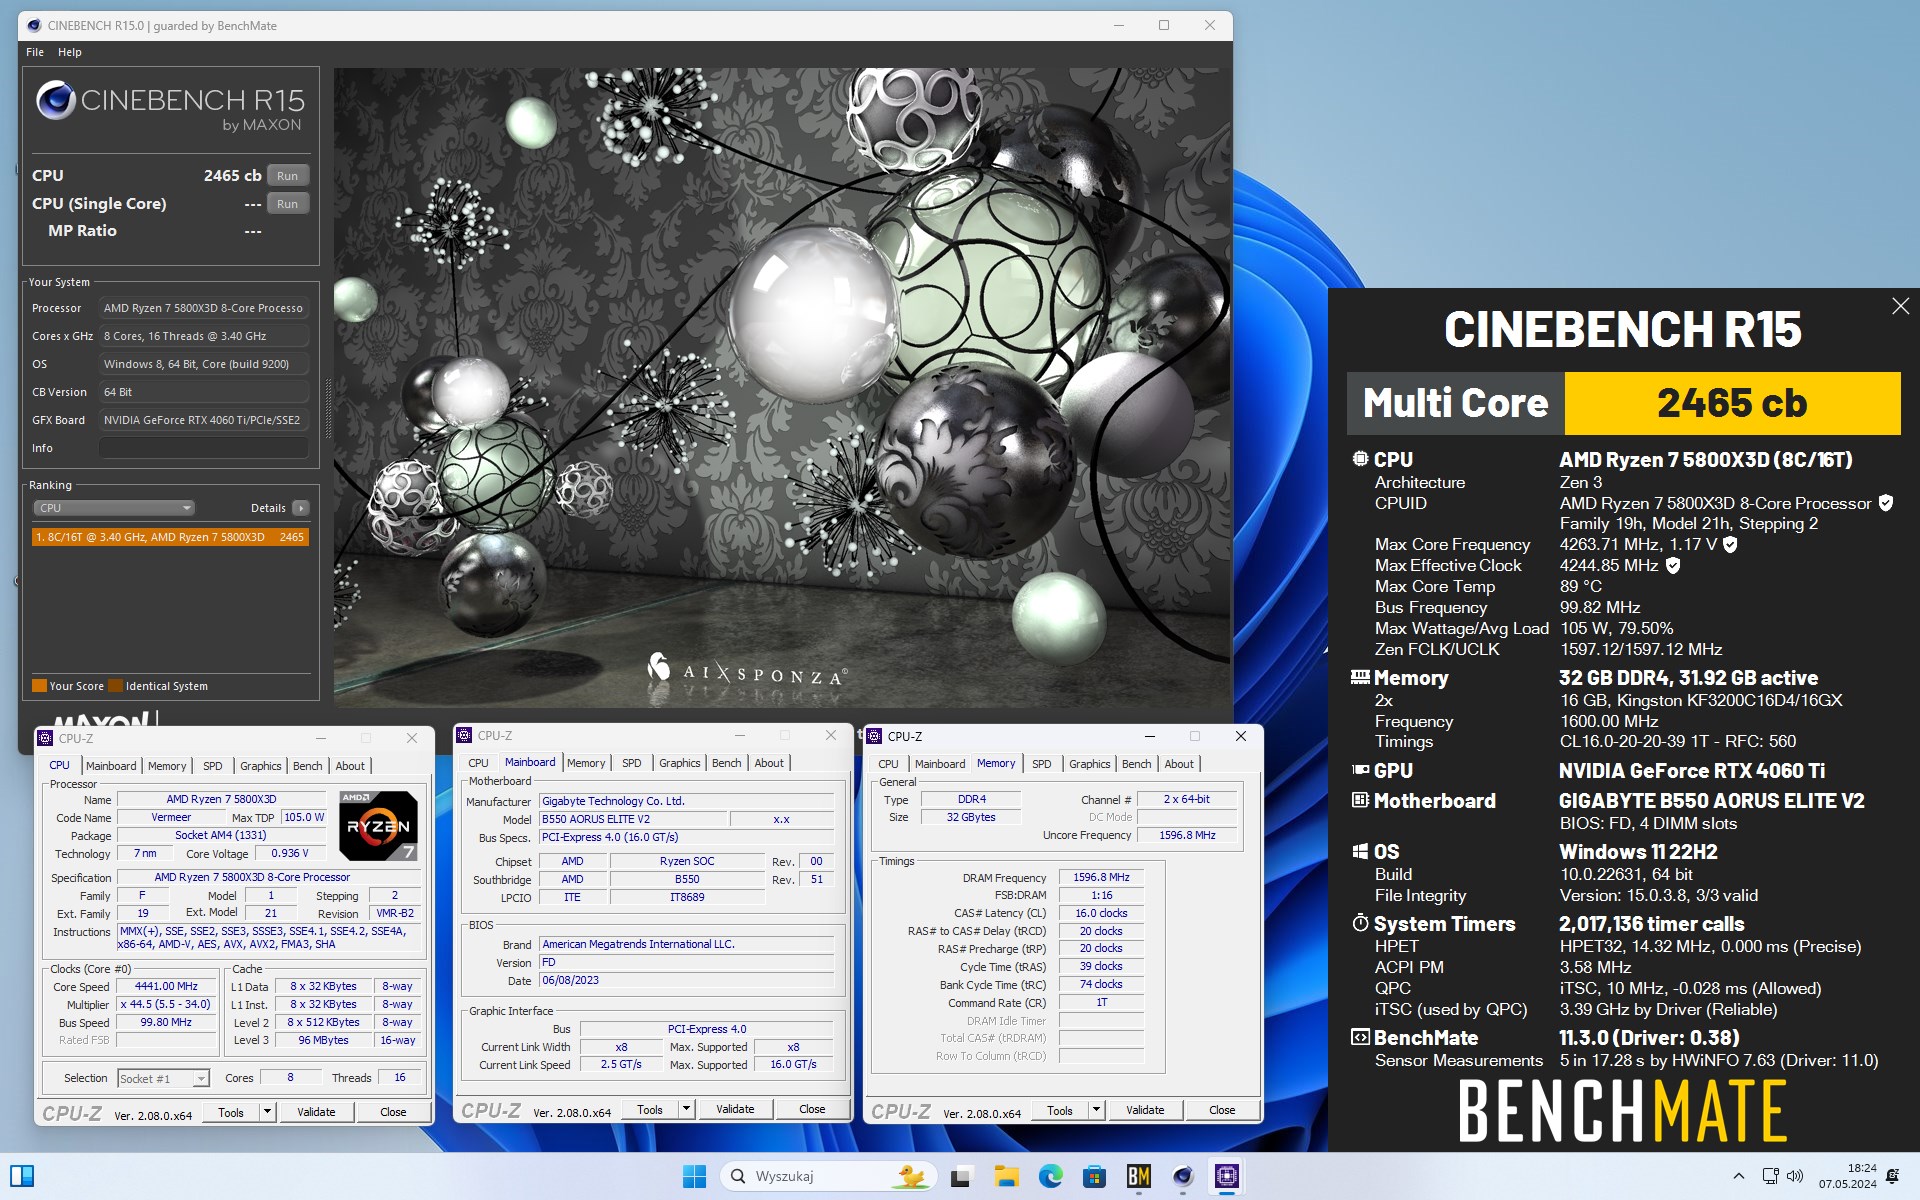Open notifications from the bell tray icon
The width and height of the screenshot is (1920, 1200).
[x=1892, y=1176]
